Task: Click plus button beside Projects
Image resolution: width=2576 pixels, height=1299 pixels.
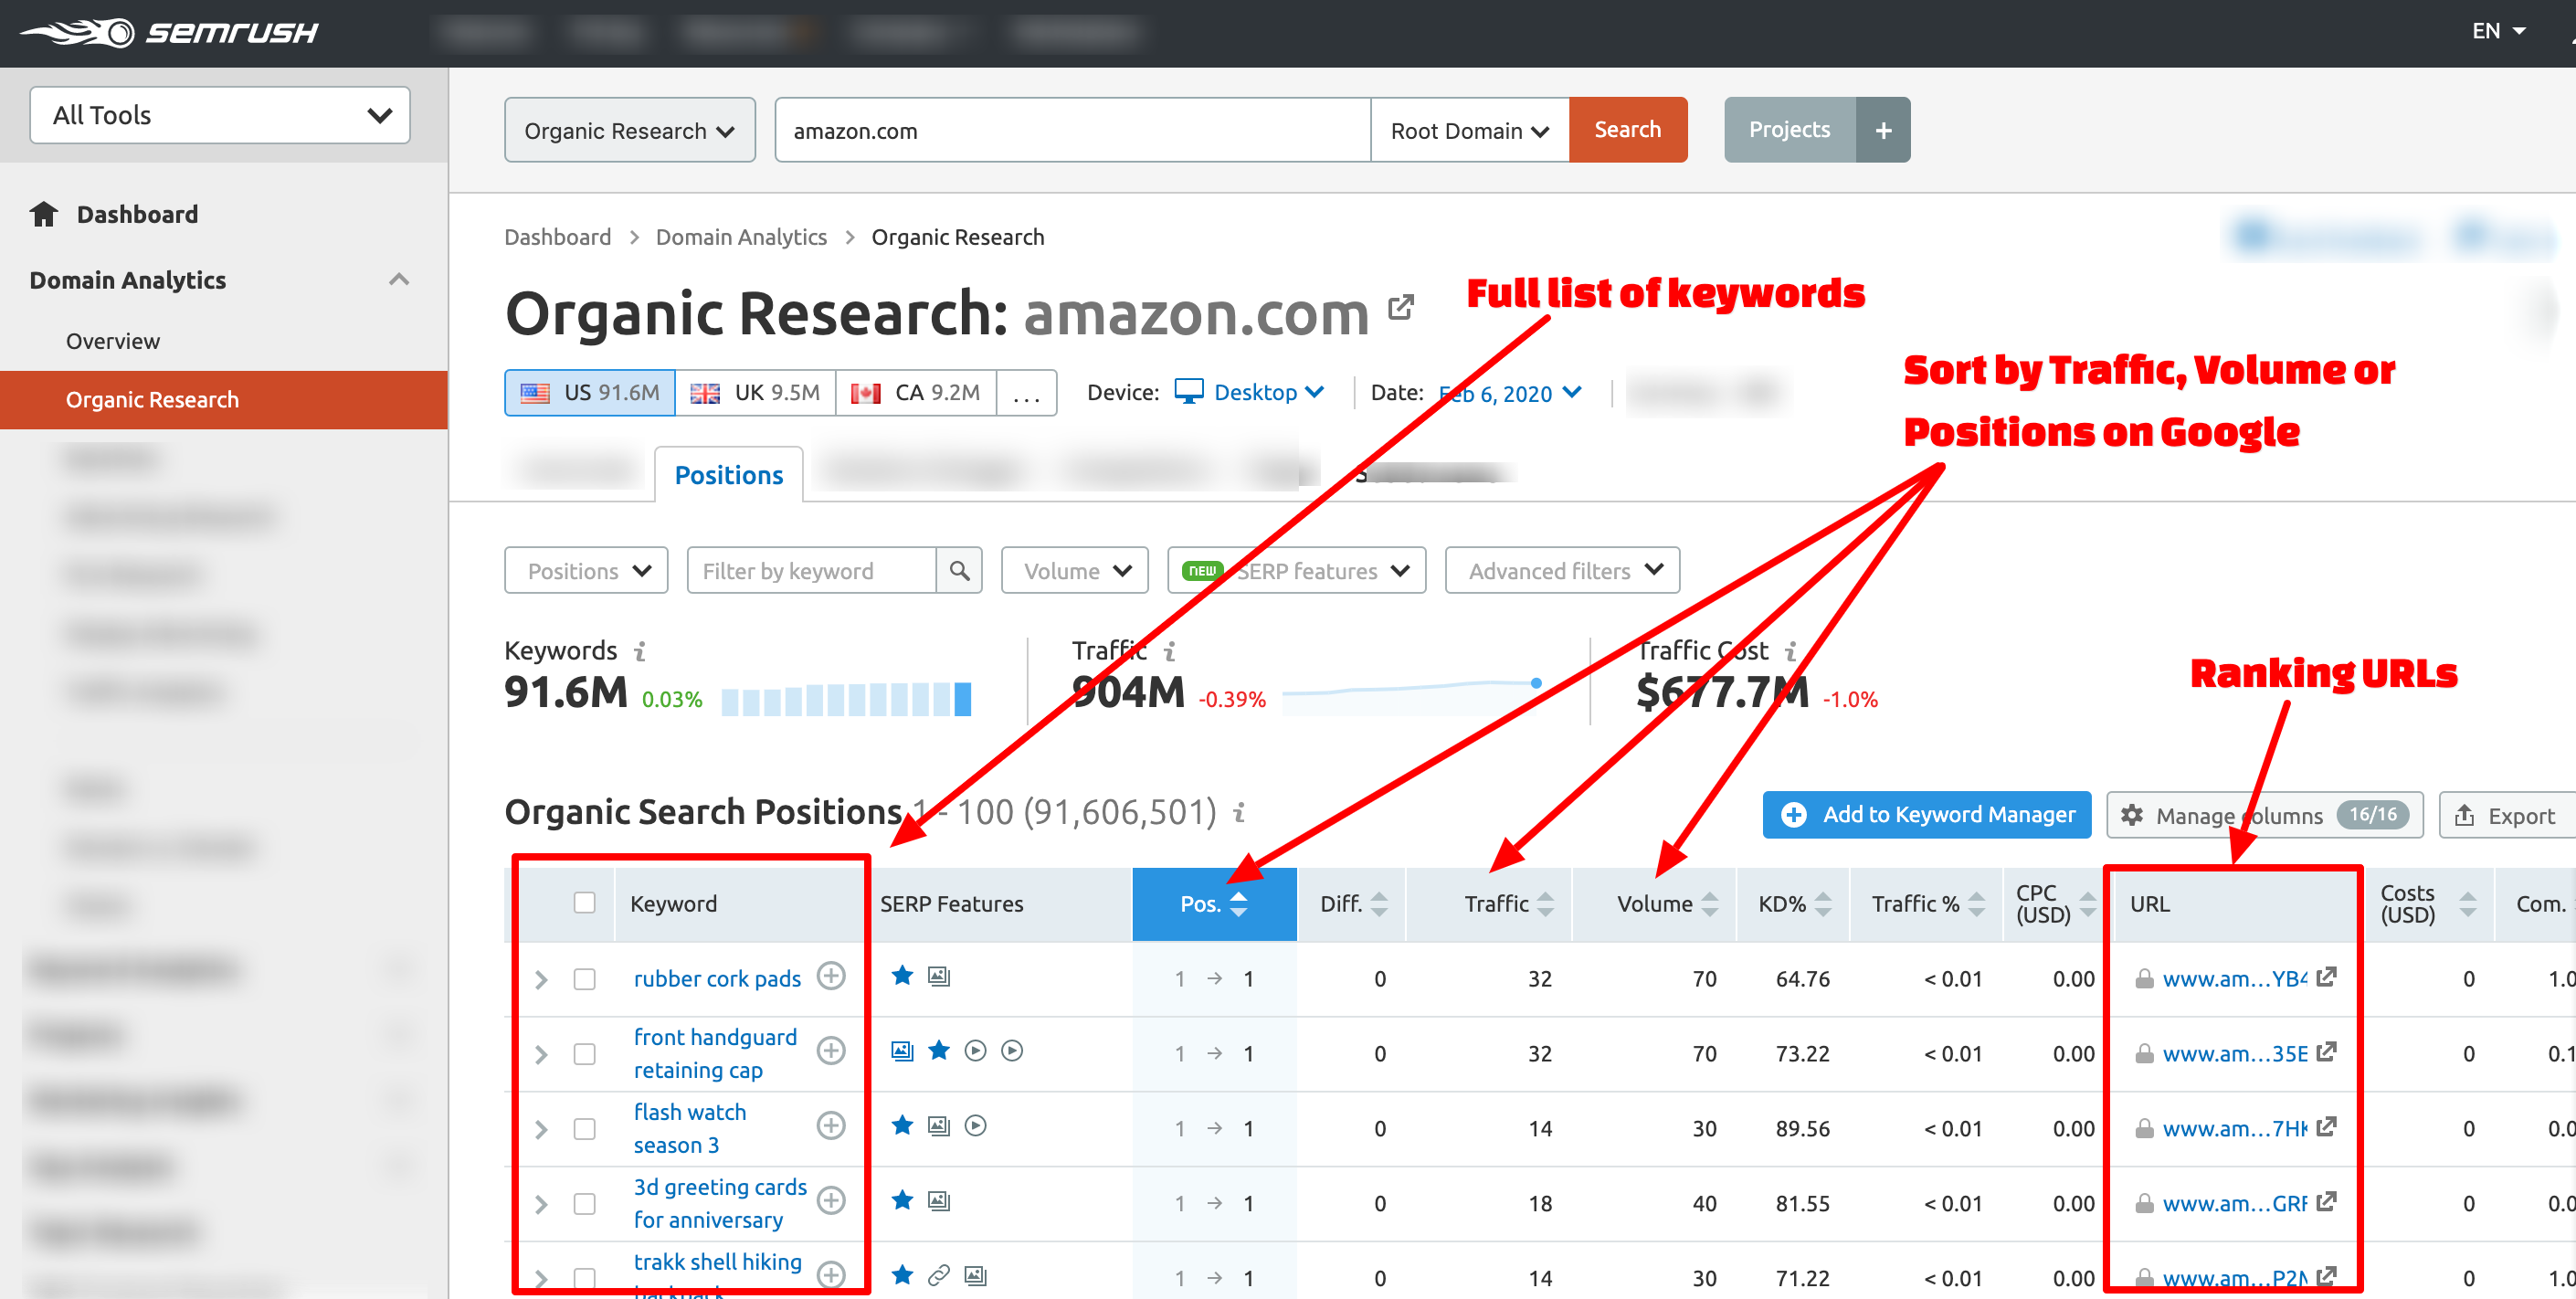Action: coord(1882,130)
